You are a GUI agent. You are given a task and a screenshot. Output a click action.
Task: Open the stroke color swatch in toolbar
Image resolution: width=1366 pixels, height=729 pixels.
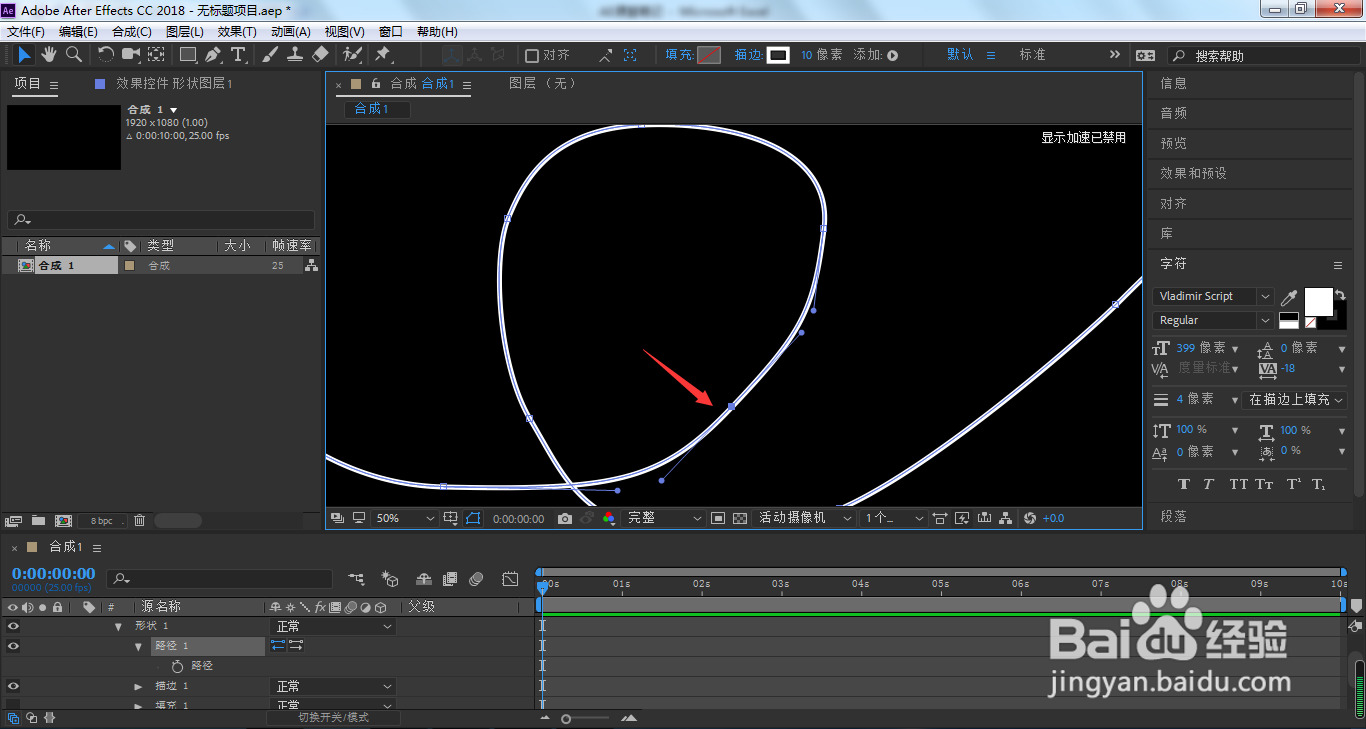(778, 55)
